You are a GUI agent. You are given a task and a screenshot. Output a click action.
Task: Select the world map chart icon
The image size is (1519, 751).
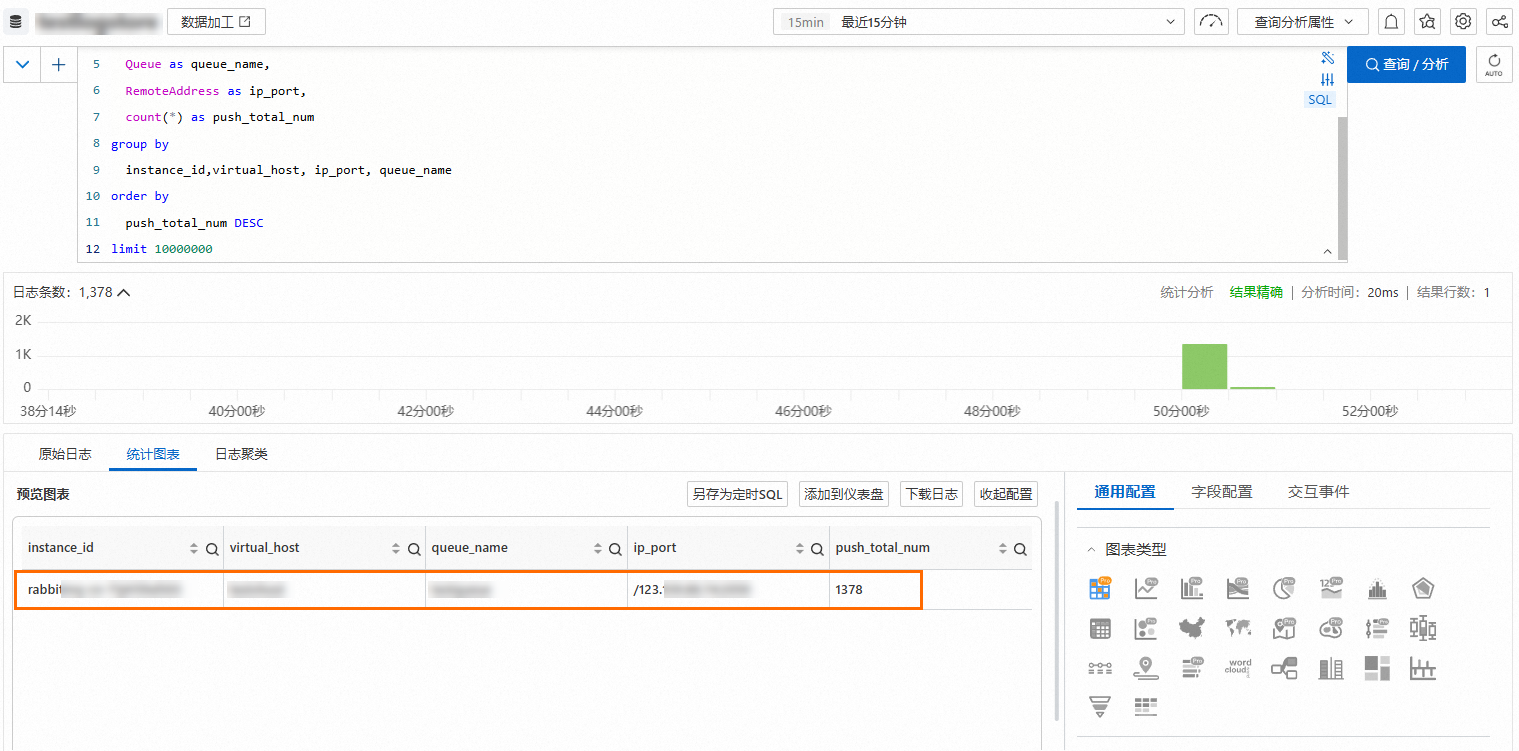[x=1238, y=629]
